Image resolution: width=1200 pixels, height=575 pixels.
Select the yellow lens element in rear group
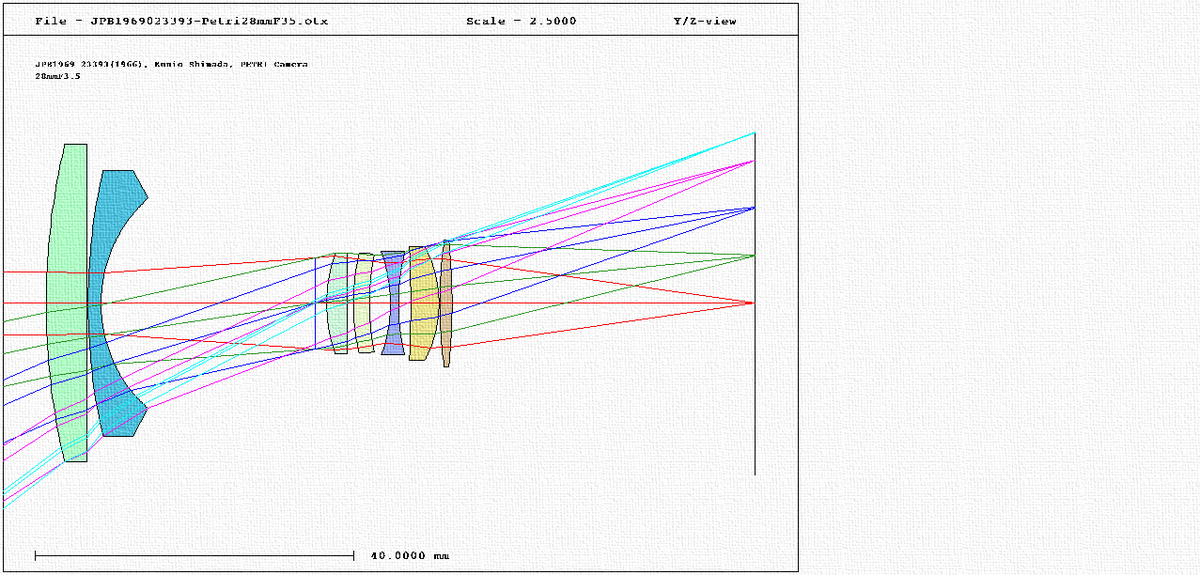pos(423,303)
